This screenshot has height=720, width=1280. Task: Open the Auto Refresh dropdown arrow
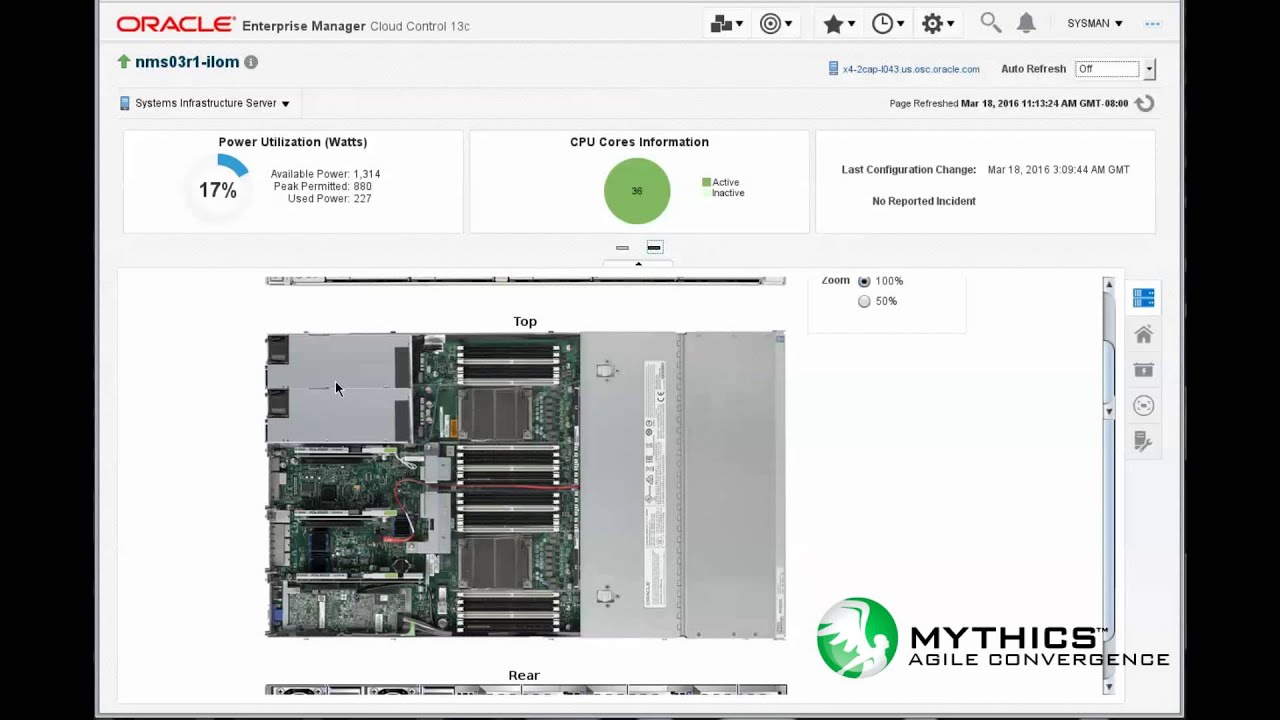[1149, 69]
